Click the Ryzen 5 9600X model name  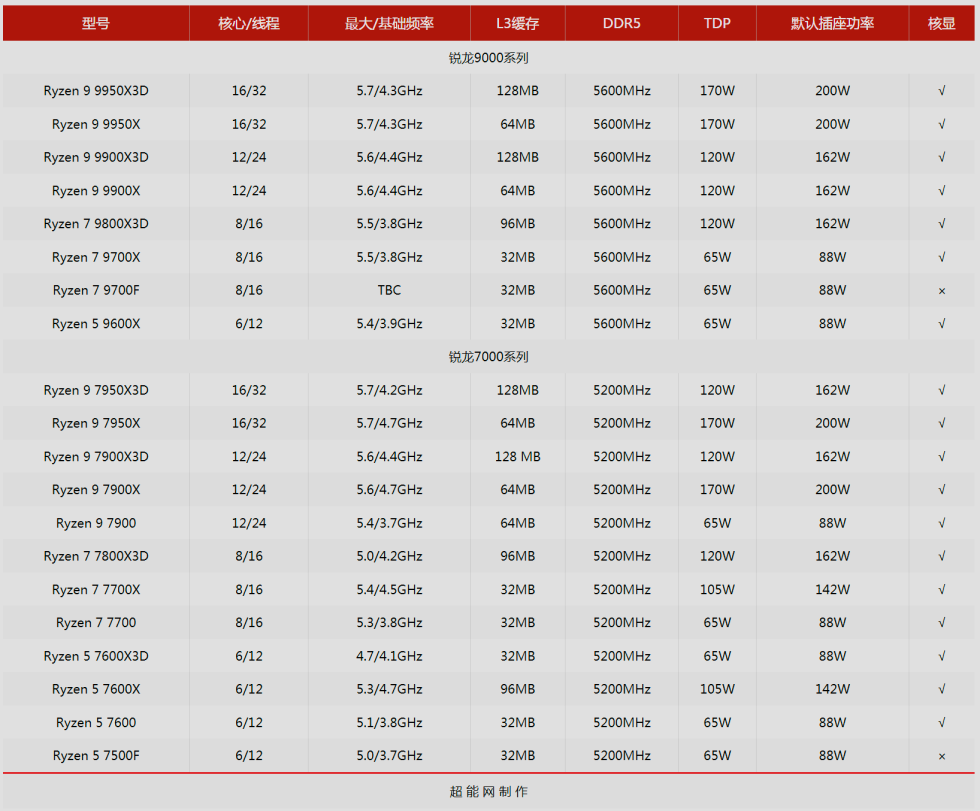[96, 324]
